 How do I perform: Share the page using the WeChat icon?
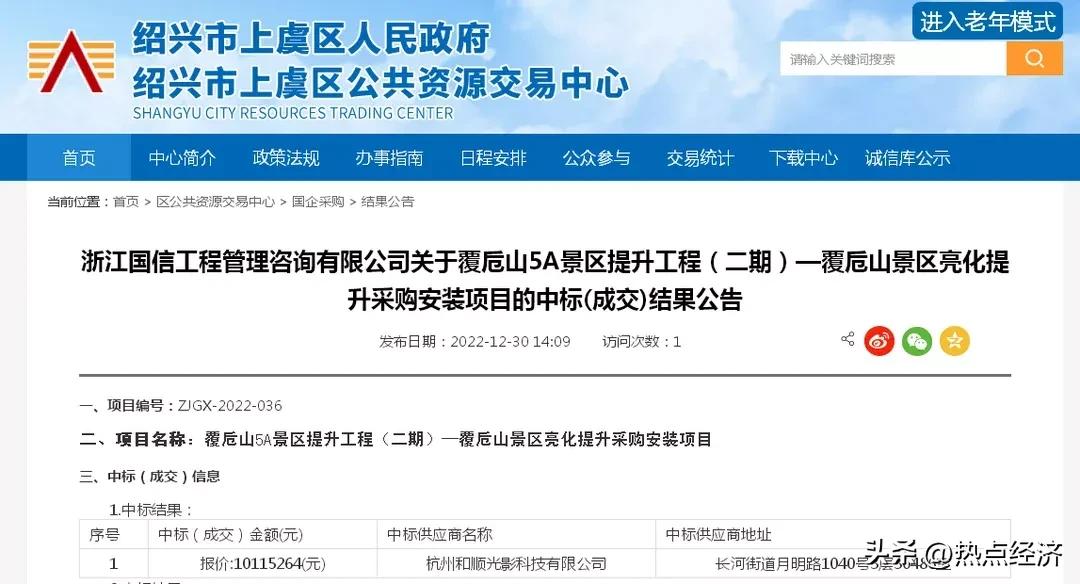pos(916,341)
